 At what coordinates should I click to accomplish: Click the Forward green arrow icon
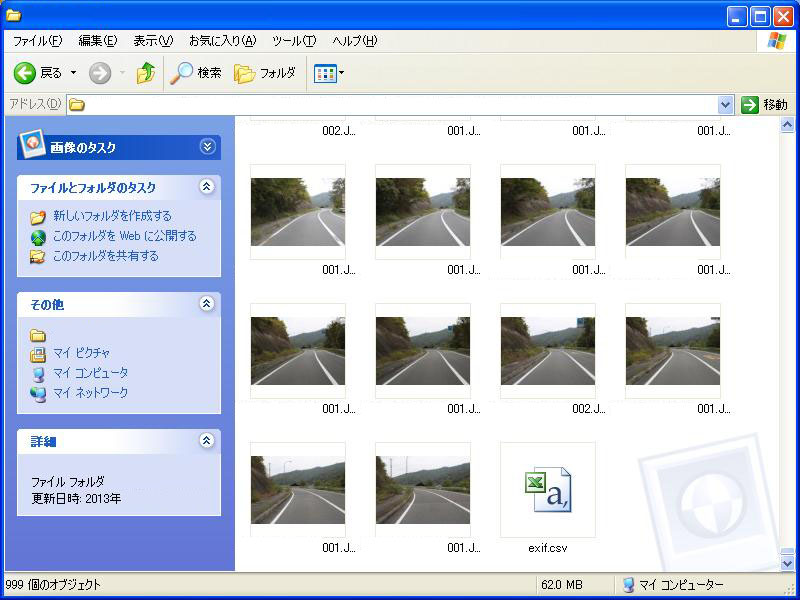(x=100, y=73)
